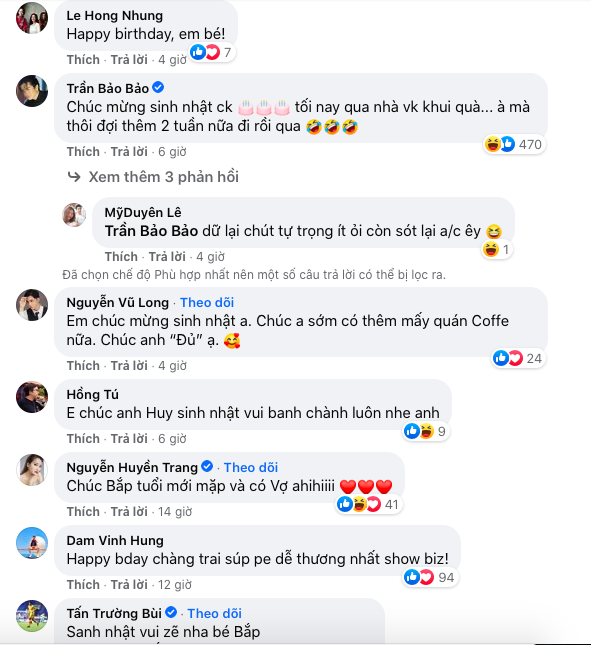Open reaction on MỹDuyên Lê's reply
591x645 pixels.
tap(497, 249)
